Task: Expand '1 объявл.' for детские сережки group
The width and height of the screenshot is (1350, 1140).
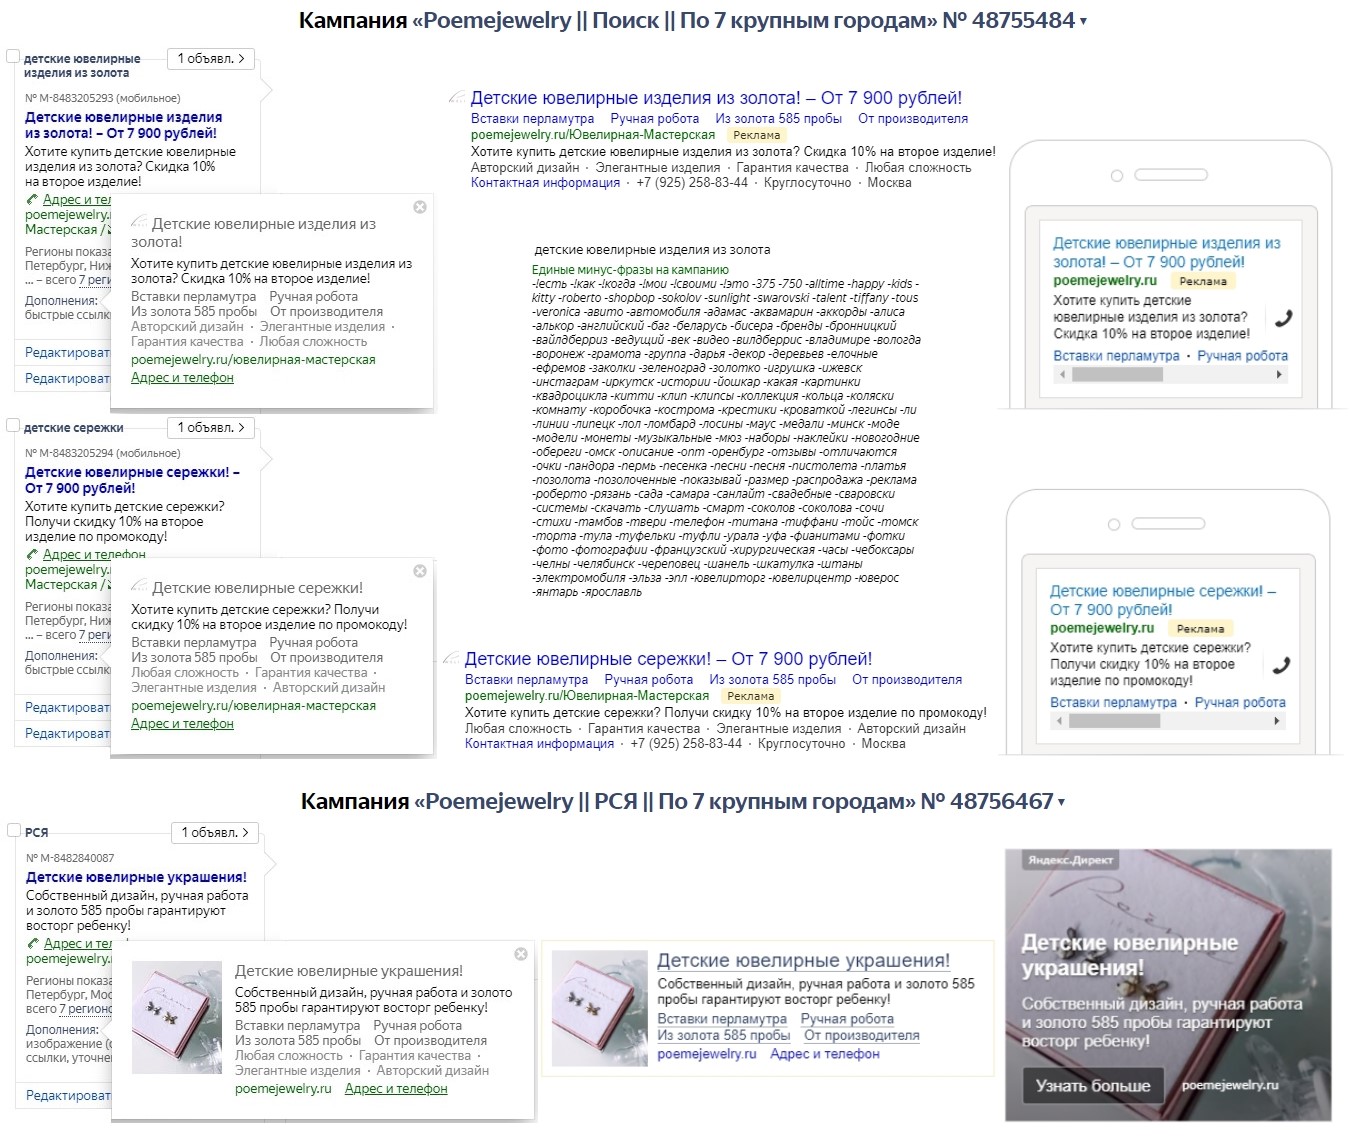Action: [211, 428]
